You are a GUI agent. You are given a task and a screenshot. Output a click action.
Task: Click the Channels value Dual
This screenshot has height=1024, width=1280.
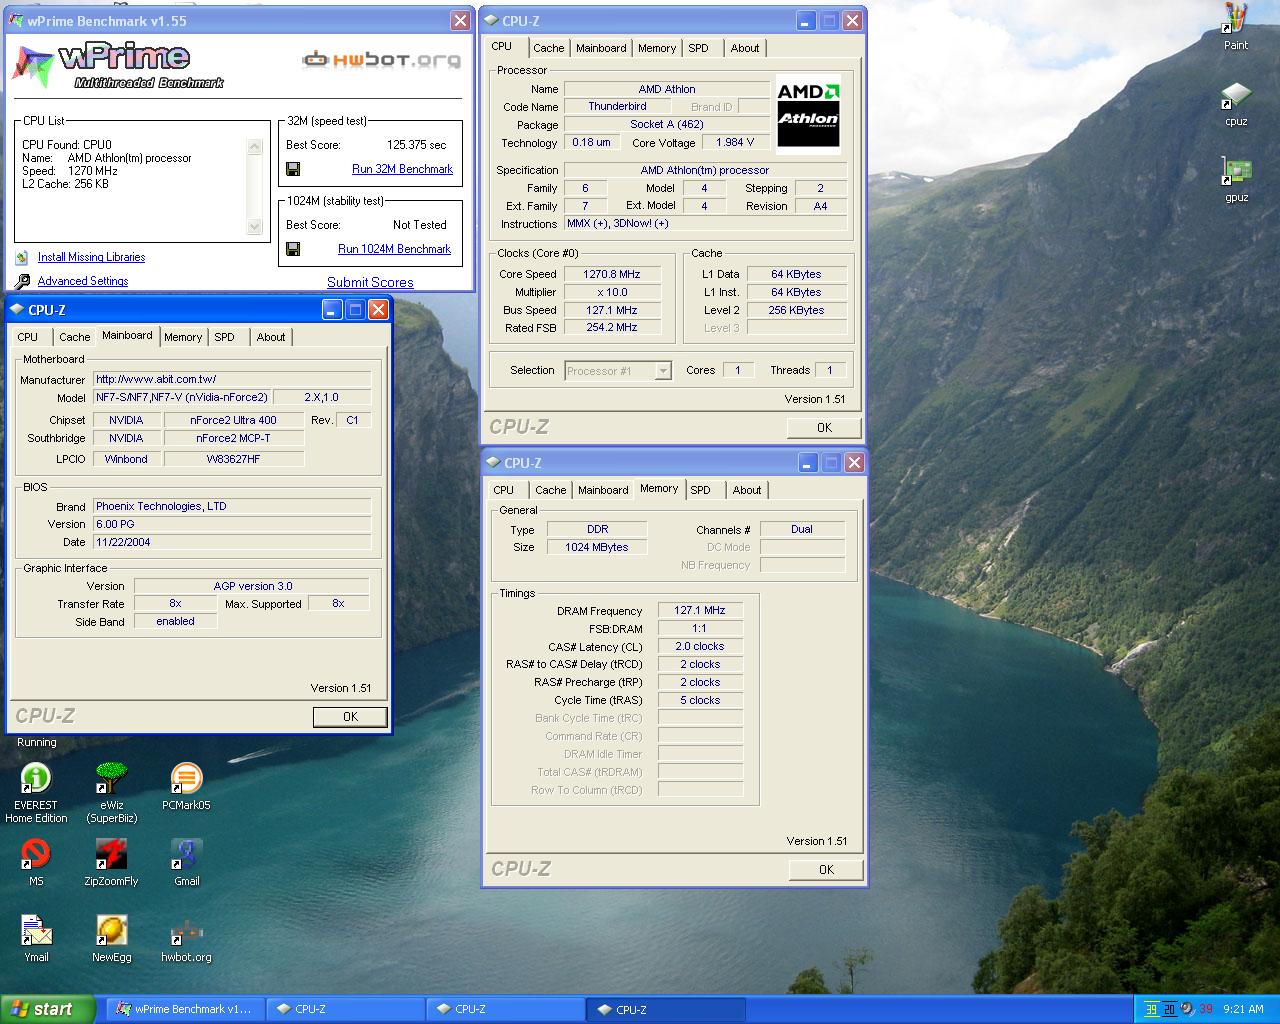[802, 529]
